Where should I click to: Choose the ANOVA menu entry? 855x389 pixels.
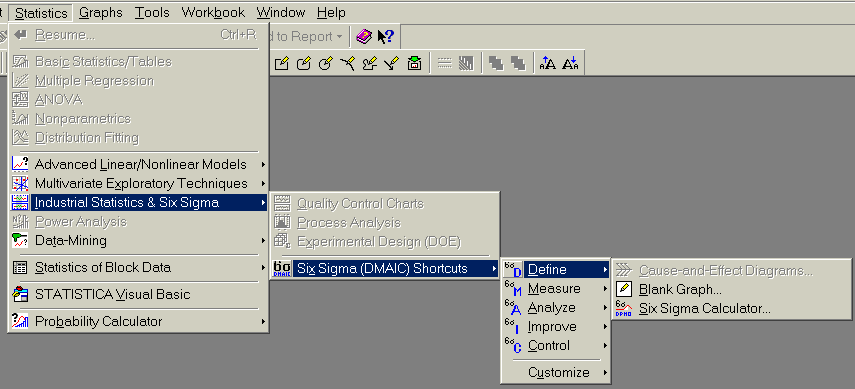point(139,100)
